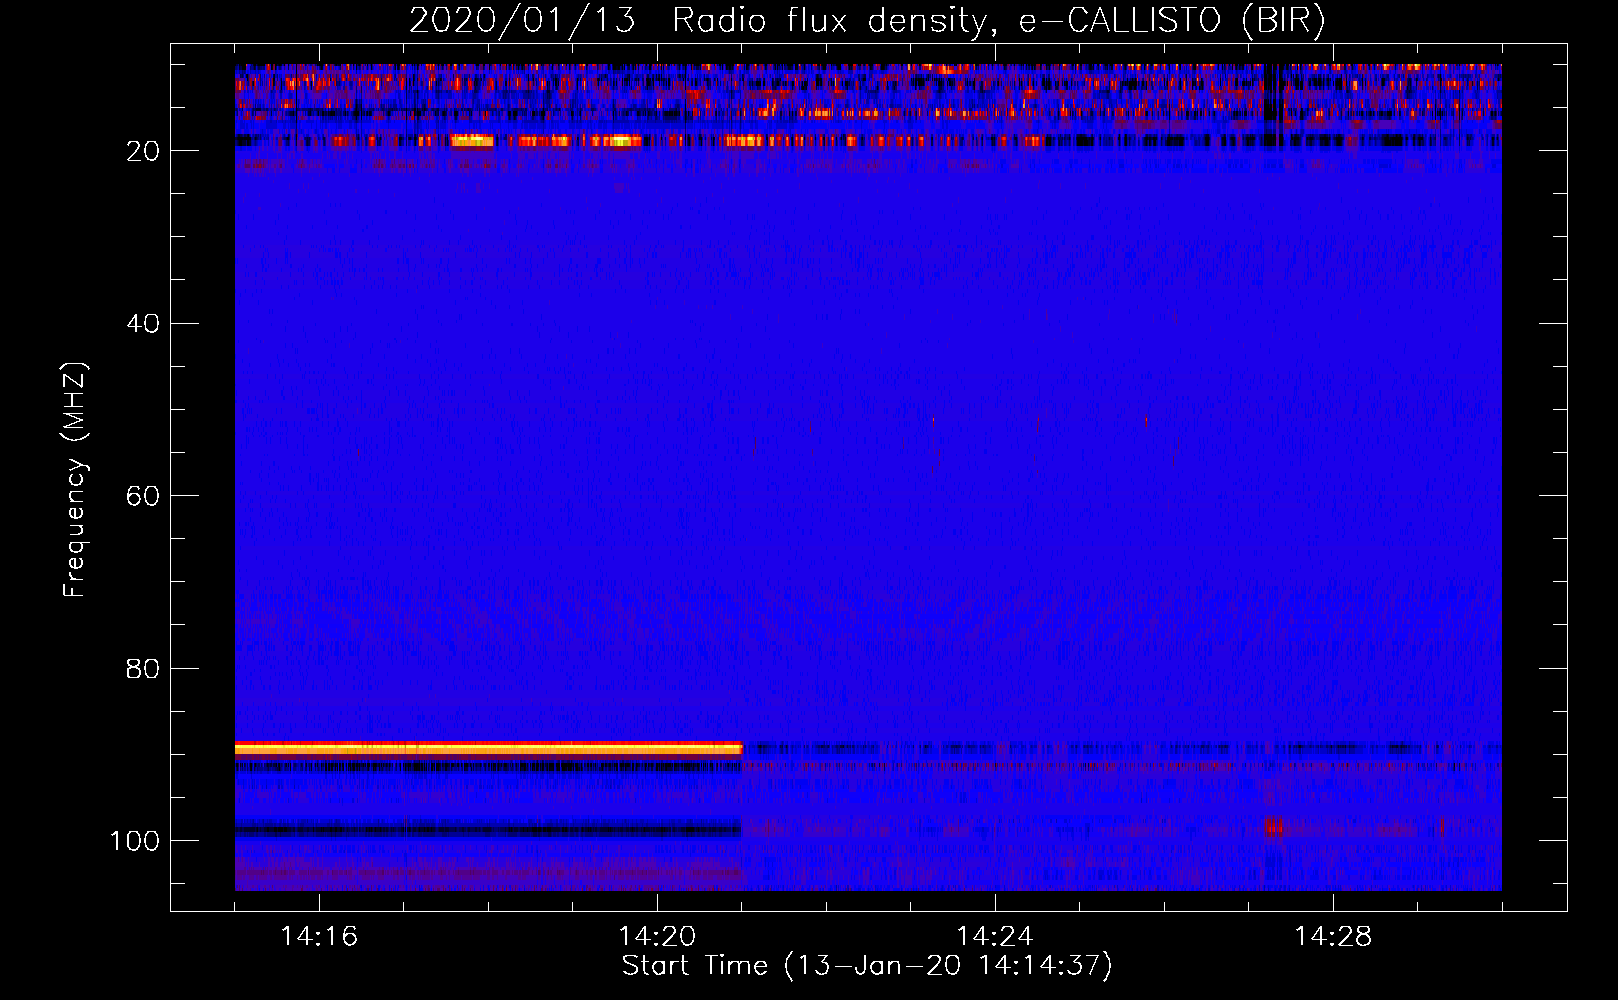Click the bright yellow burst at 19 MHz near 14:18

[x=472, y=141]
